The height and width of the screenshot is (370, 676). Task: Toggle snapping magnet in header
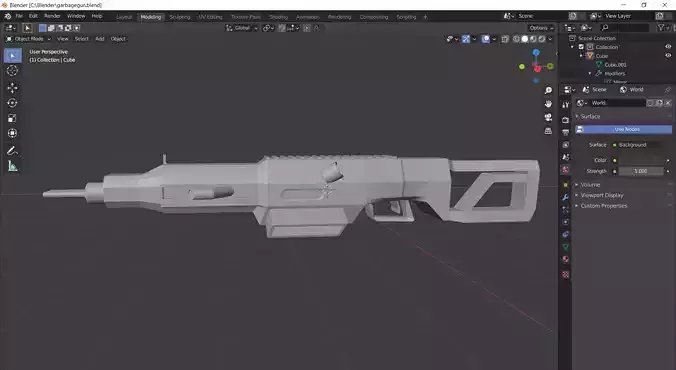(282, 28)
